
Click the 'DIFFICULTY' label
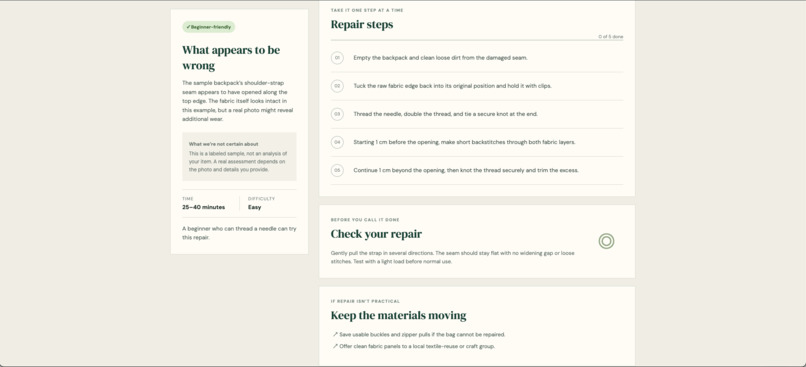[261, 198]
